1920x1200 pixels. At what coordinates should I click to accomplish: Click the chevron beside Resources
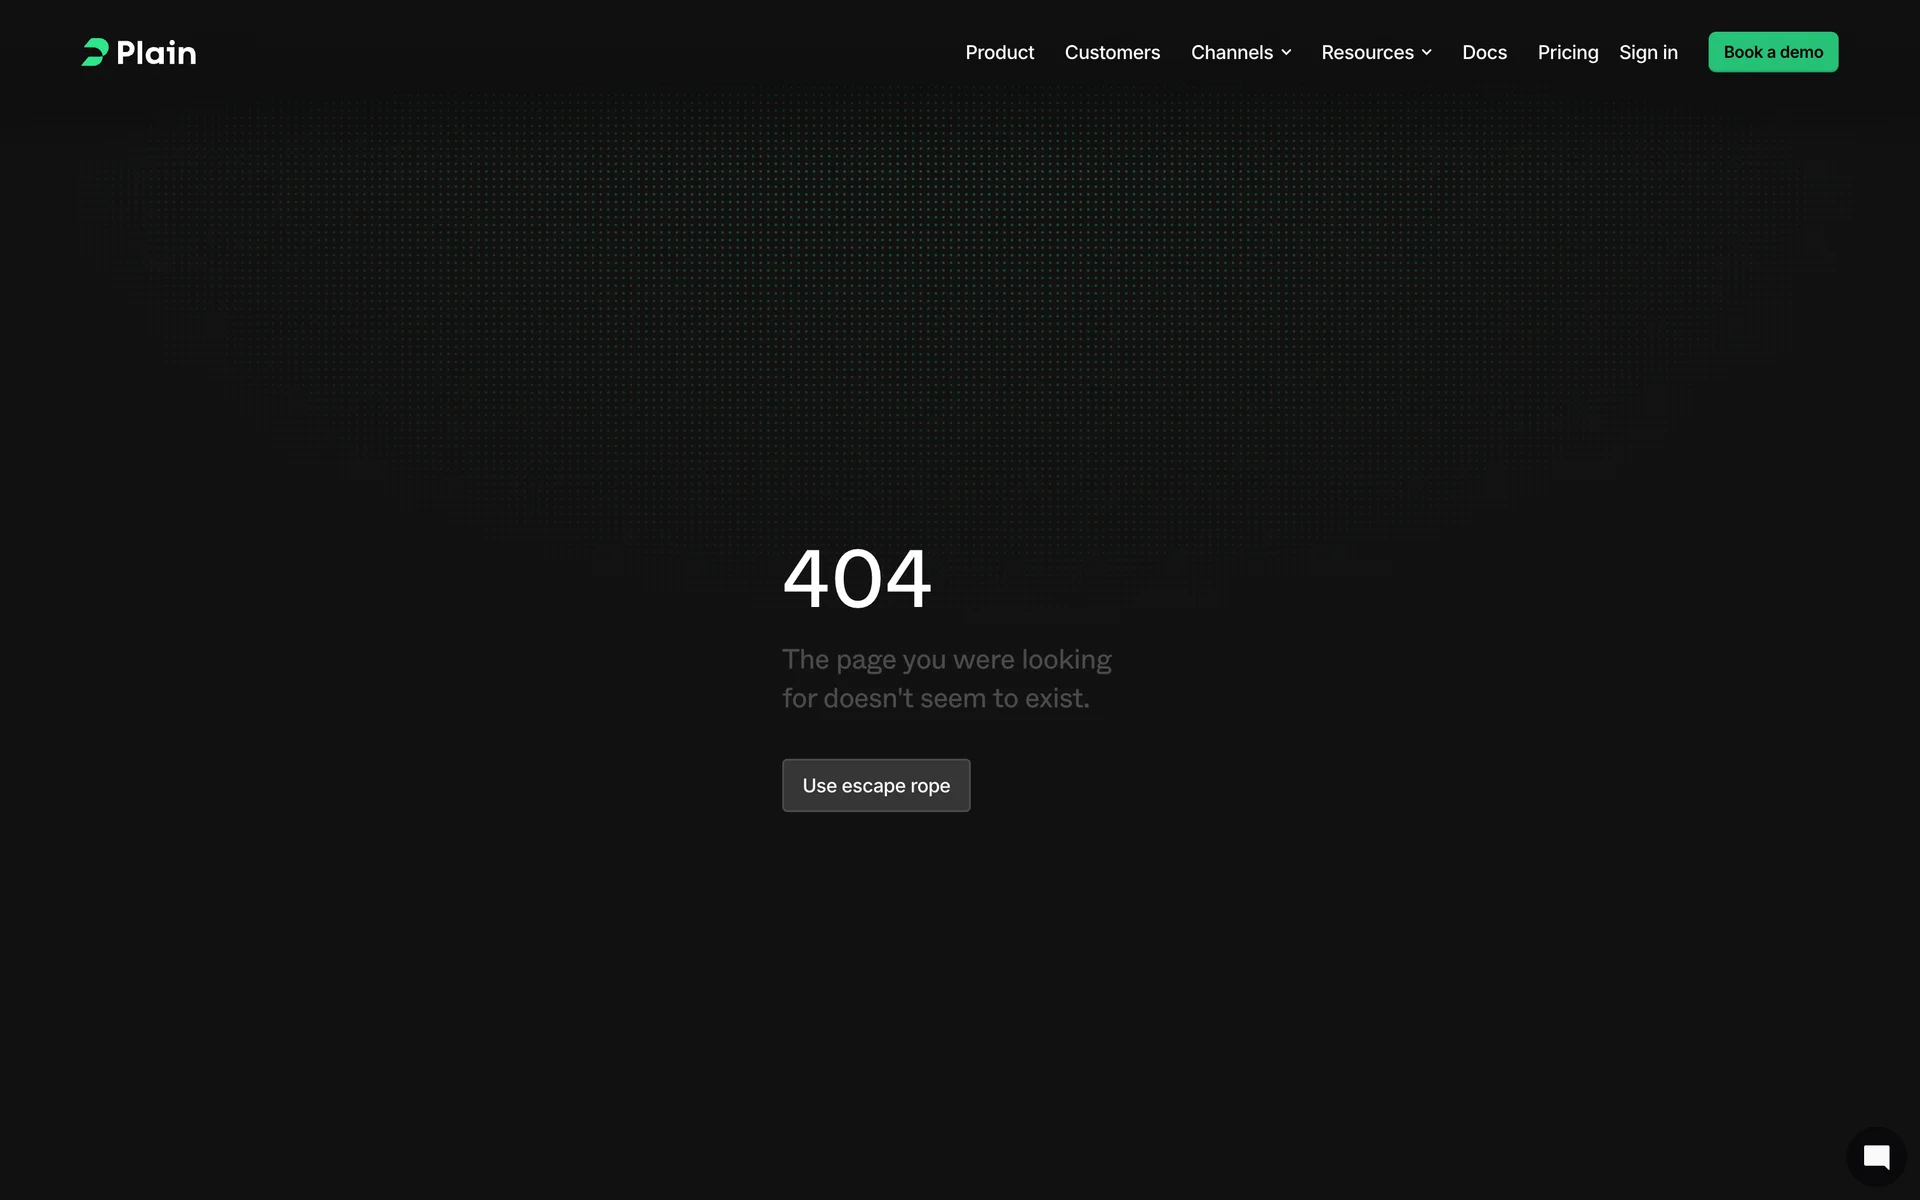(x=1427, y=53)
